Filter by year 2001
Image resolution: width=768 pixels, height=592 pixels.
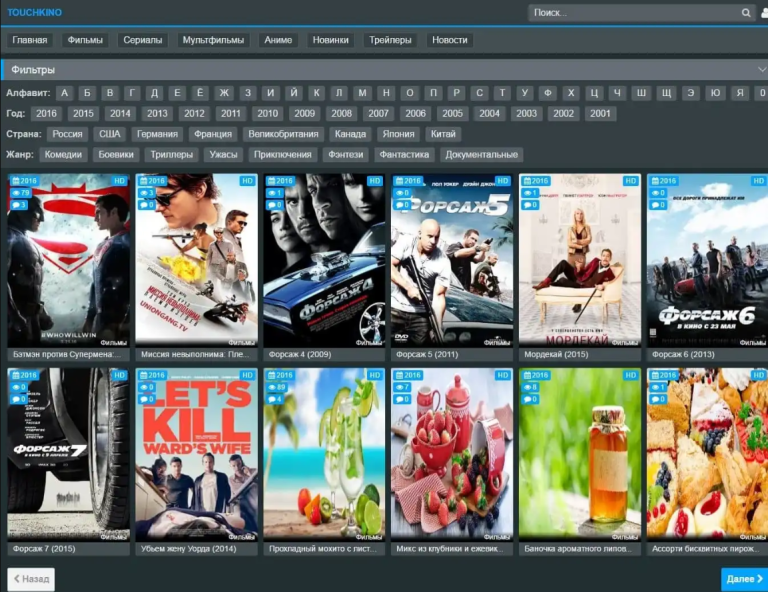tap(600, 114)
